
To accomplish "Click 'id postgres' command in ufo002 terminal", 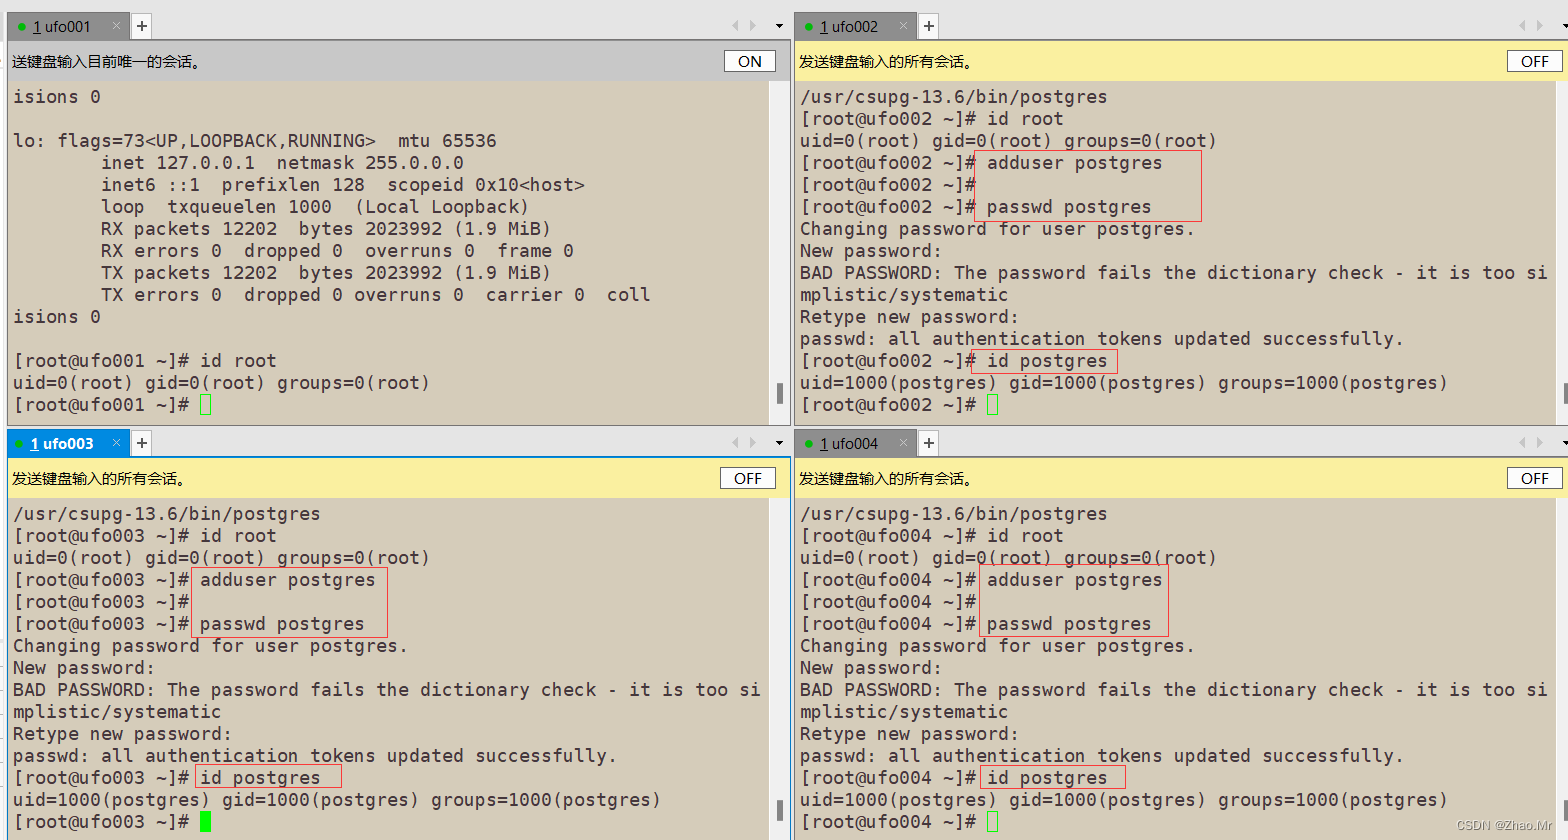I will pos(1047,361).
